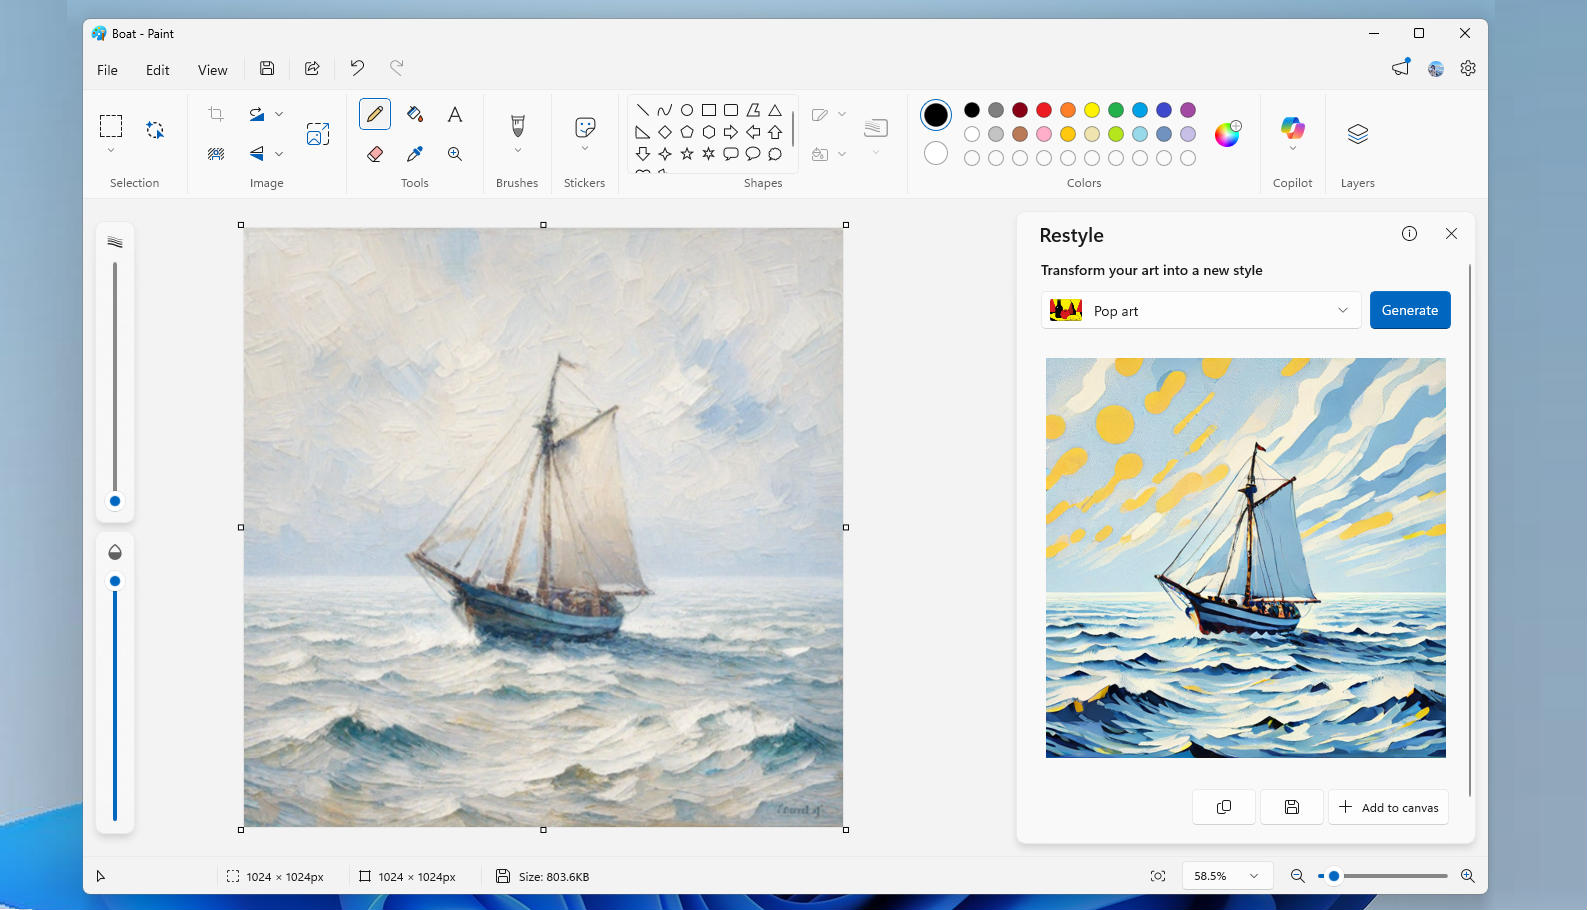Pick the red color swatch

pyautogui.click(x=1044, y=110)
